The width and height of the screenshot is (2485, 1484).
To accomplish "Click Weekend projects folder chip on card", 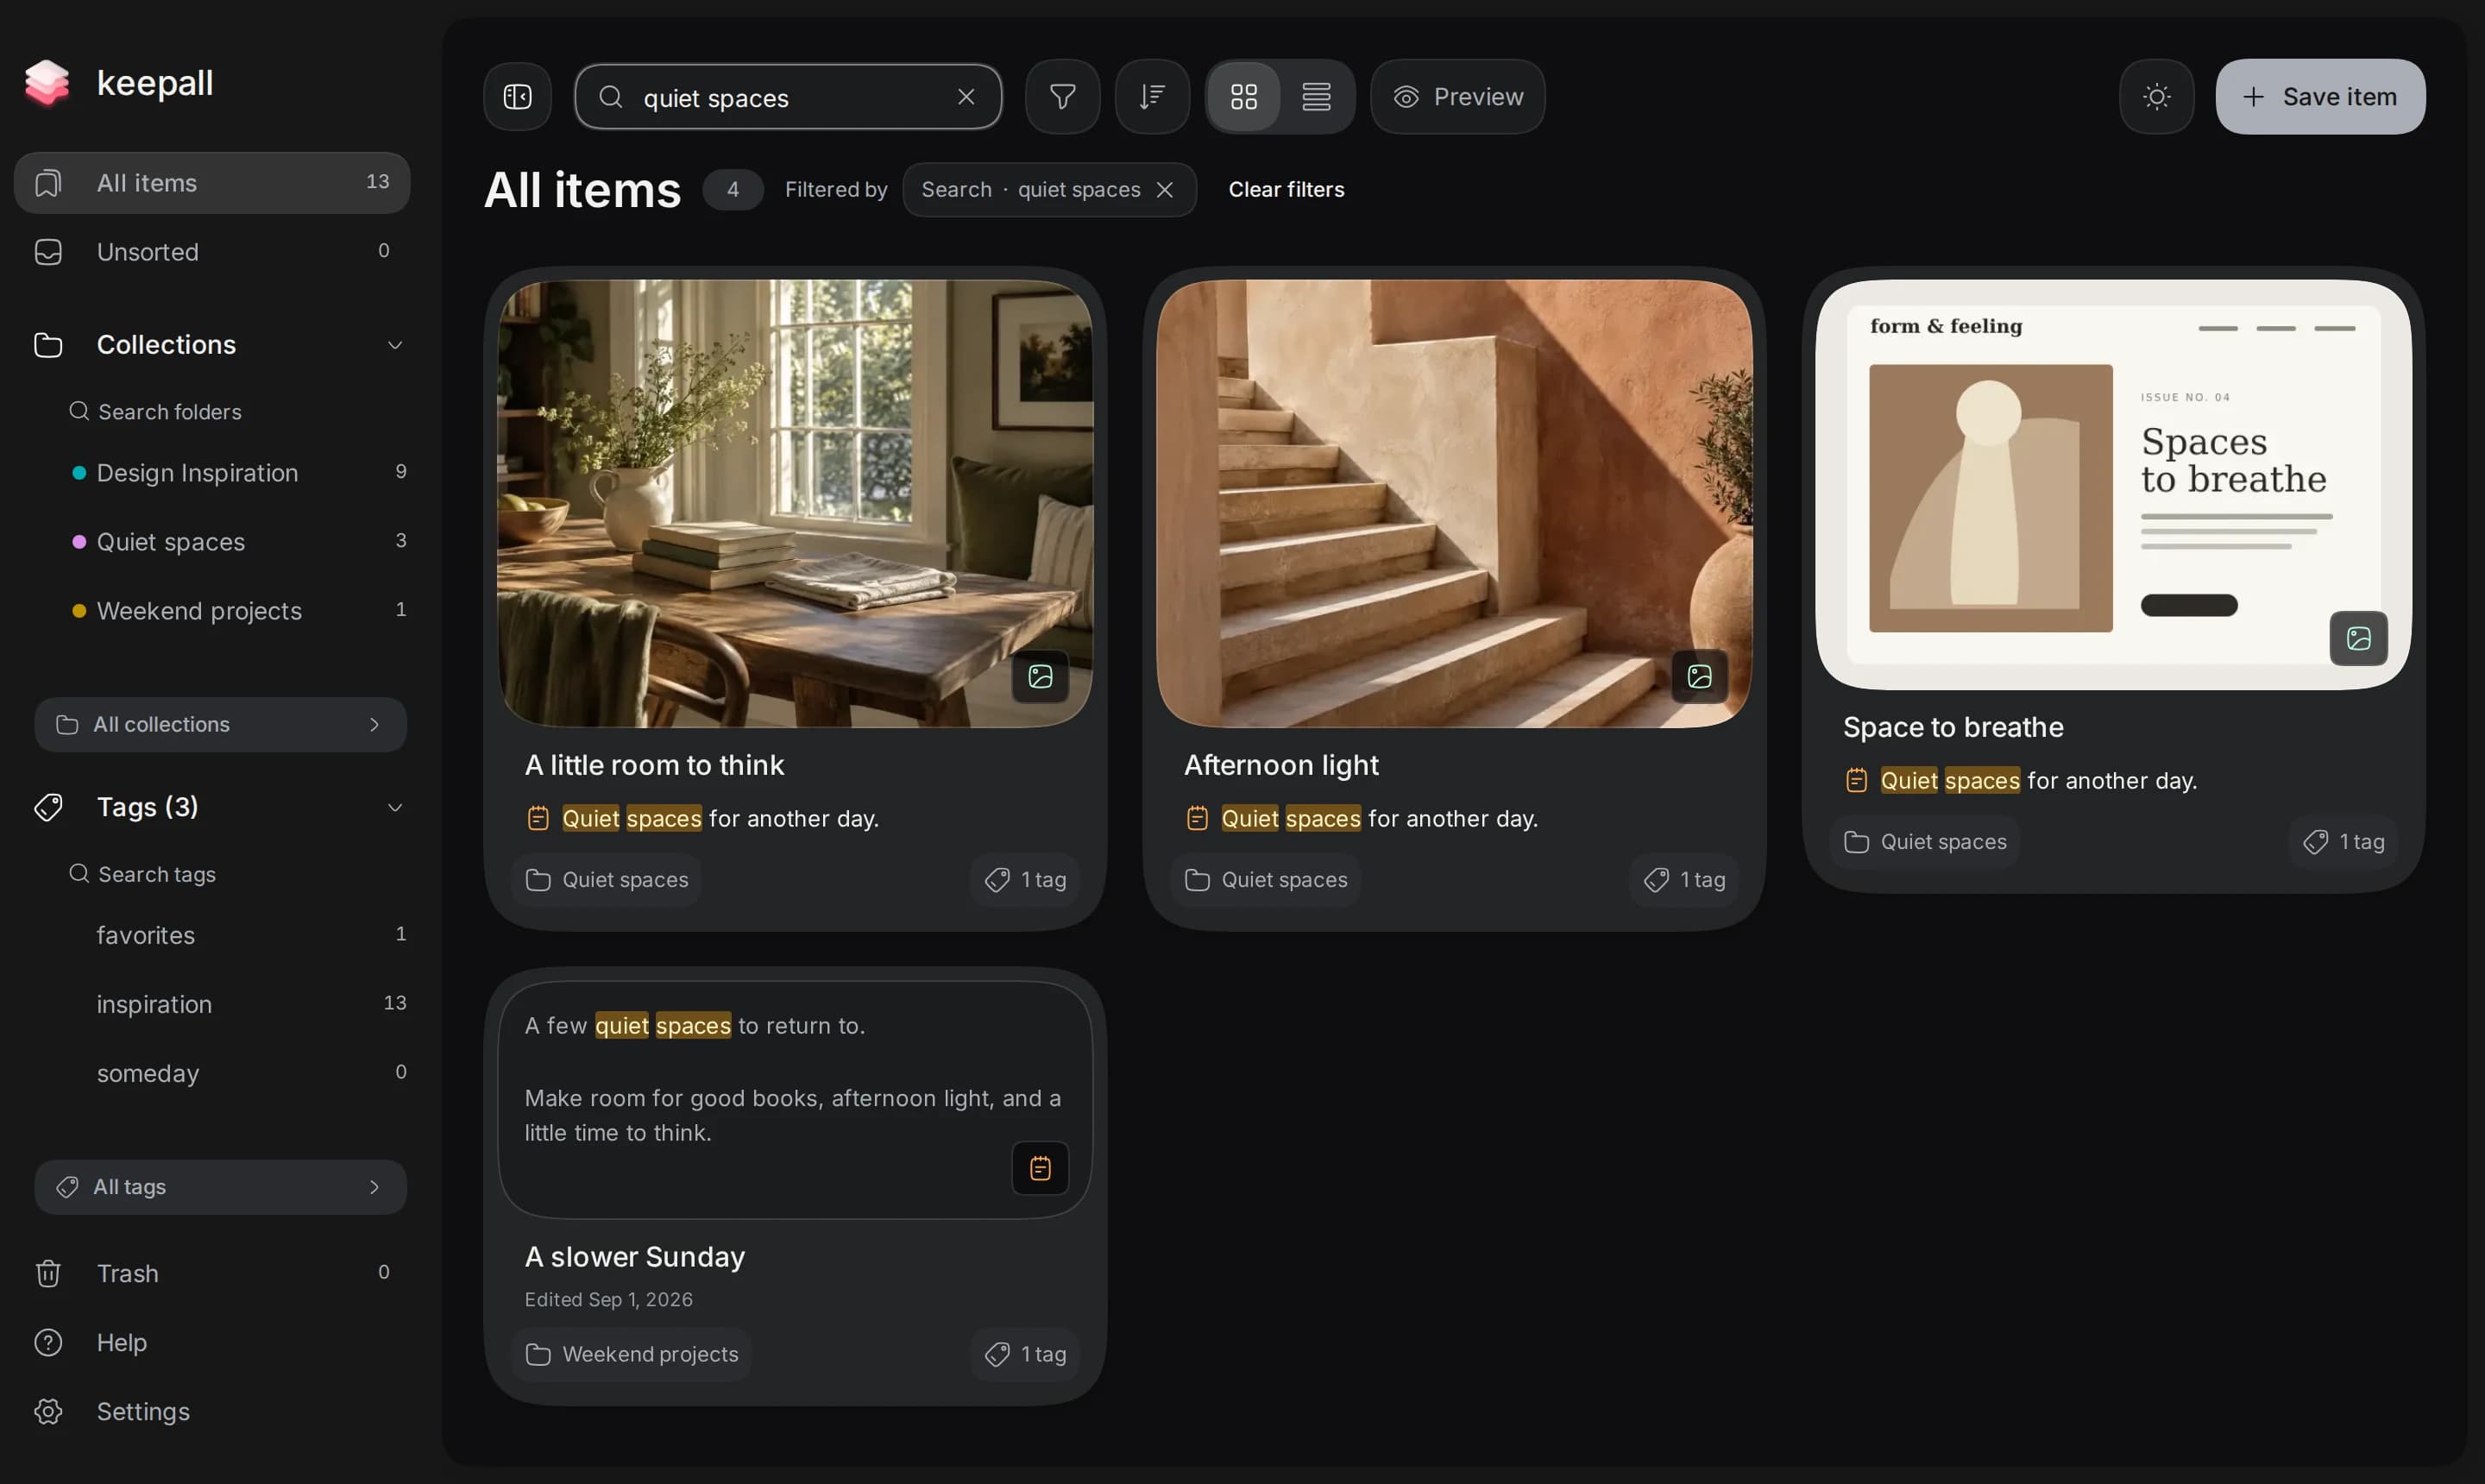I will [632, 1354].
